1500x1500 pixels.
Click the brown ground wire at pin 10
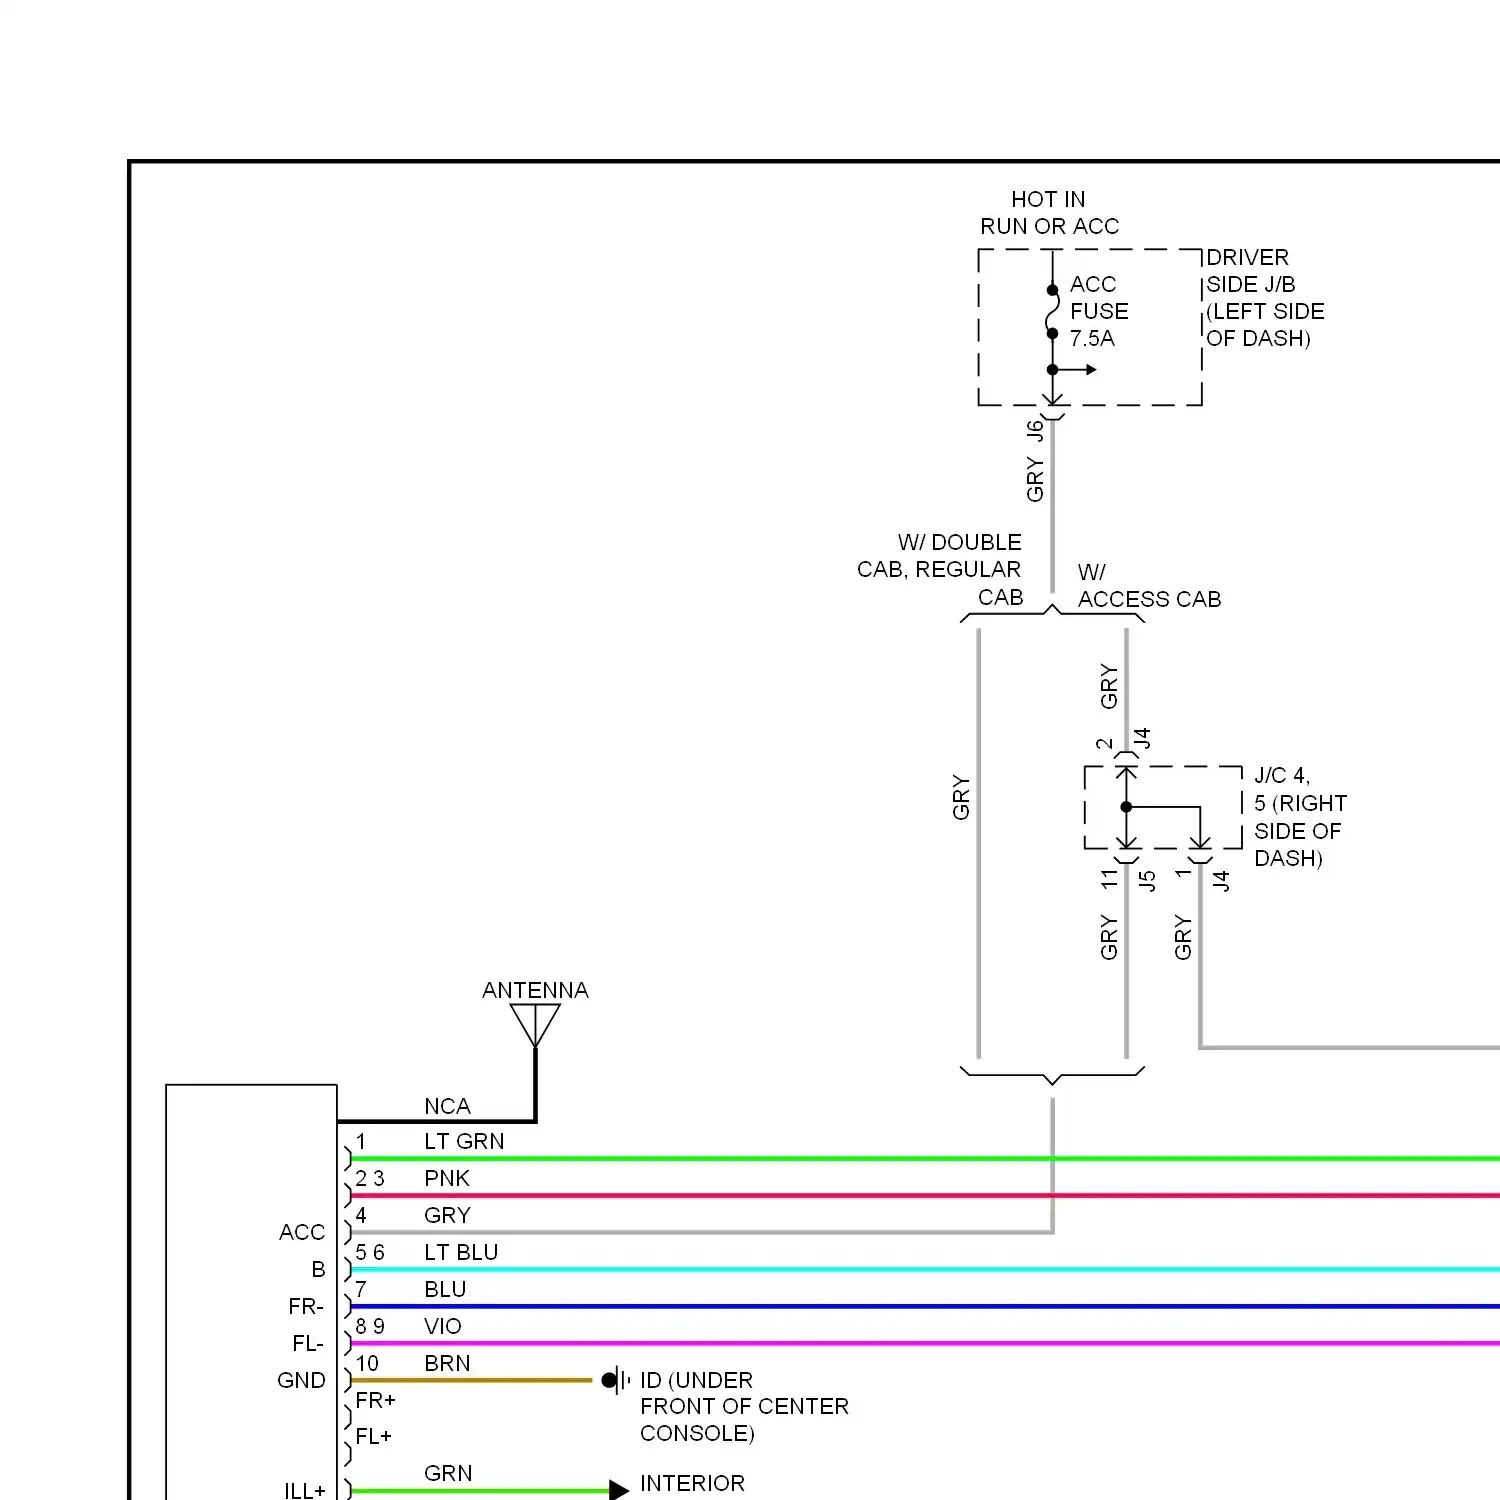pyautogui.click(x=472, y=1380)
